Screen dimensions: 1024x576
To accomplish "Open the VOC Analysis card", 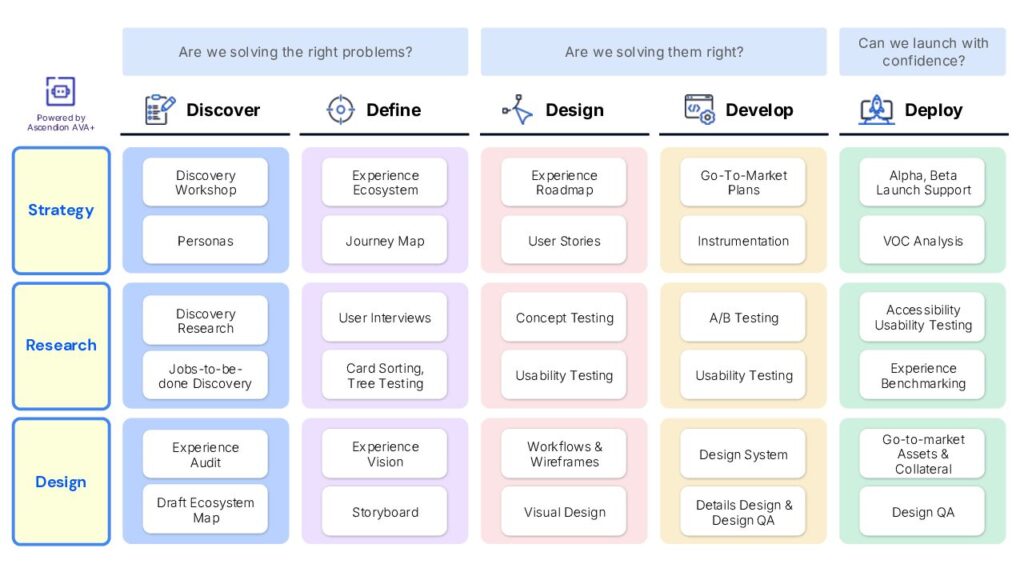I will point(922,240).
